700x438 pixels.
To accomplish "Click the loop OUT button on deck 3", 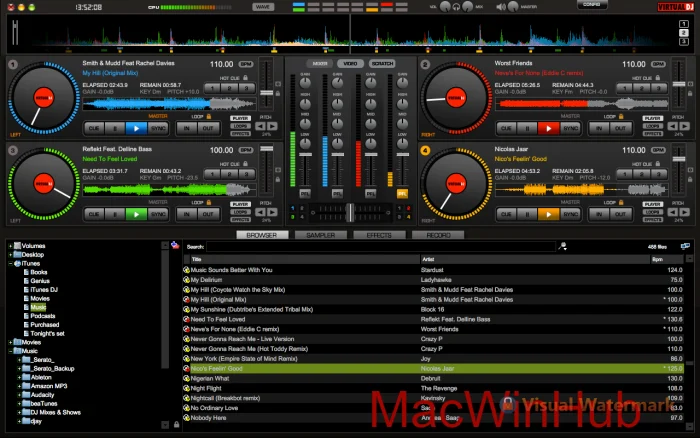I will coord(208,214).
